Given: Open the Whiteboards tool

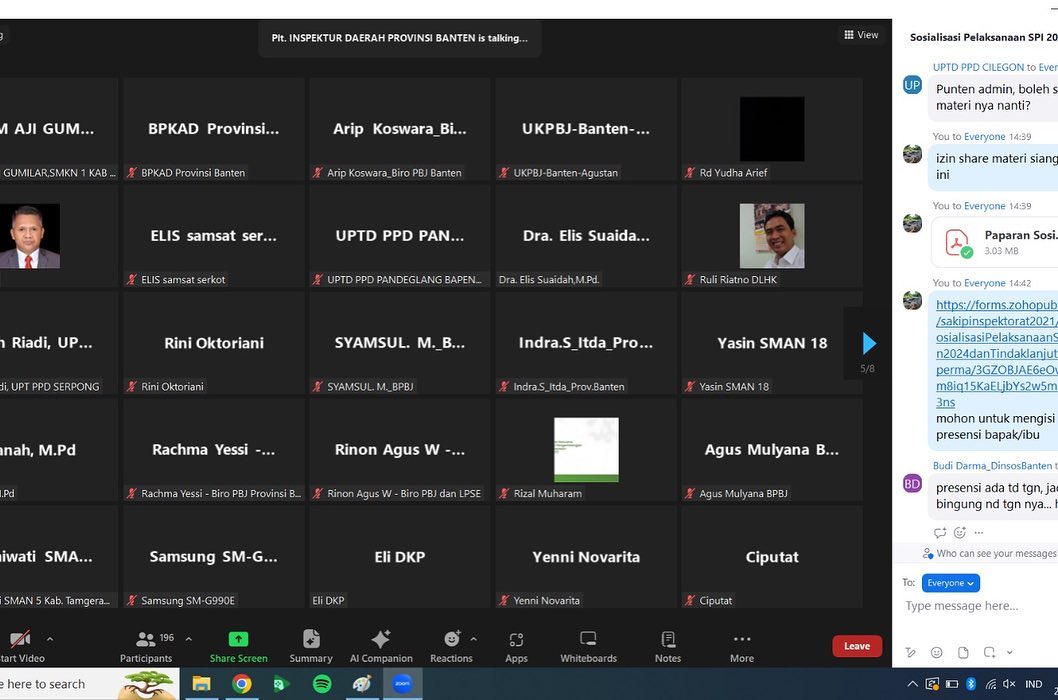Looking at the screenshot, I should (x=588, y=646).
